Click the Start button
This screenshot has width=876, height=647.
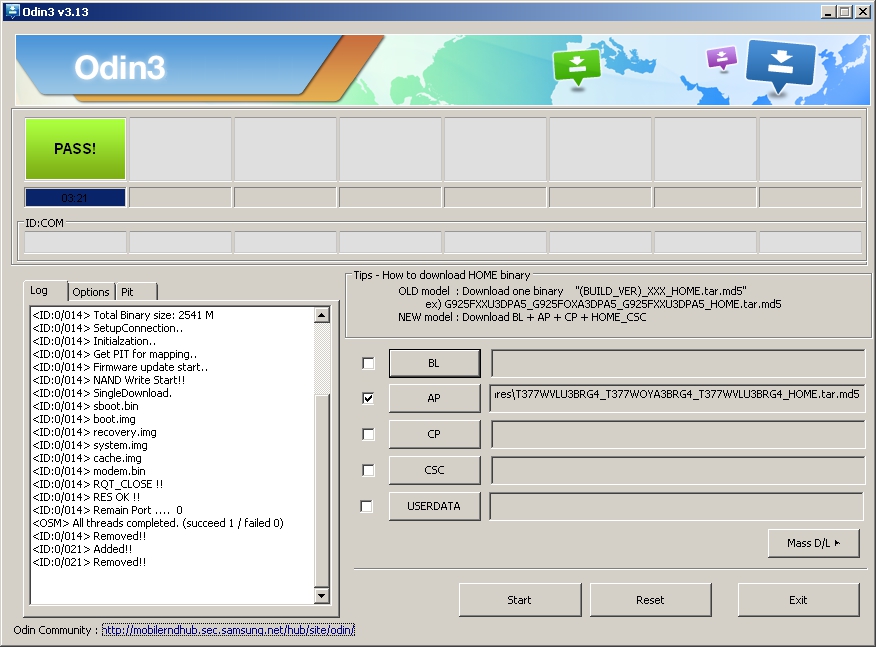point(520,600)
